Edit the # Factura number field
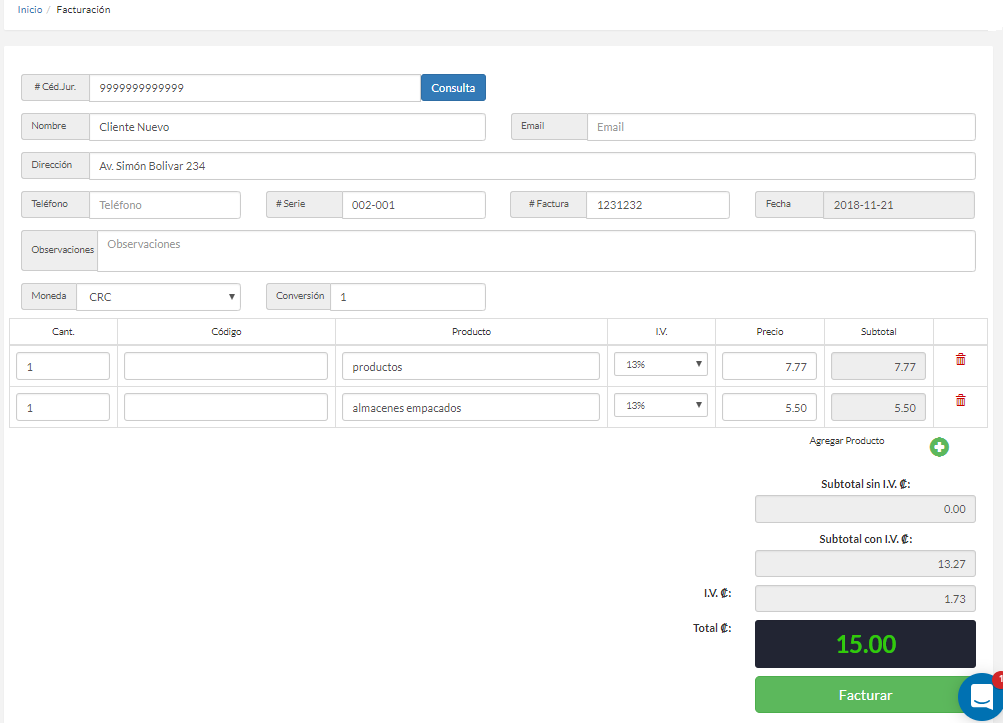This screenshot has width=1003, height=723. [657, 205]
